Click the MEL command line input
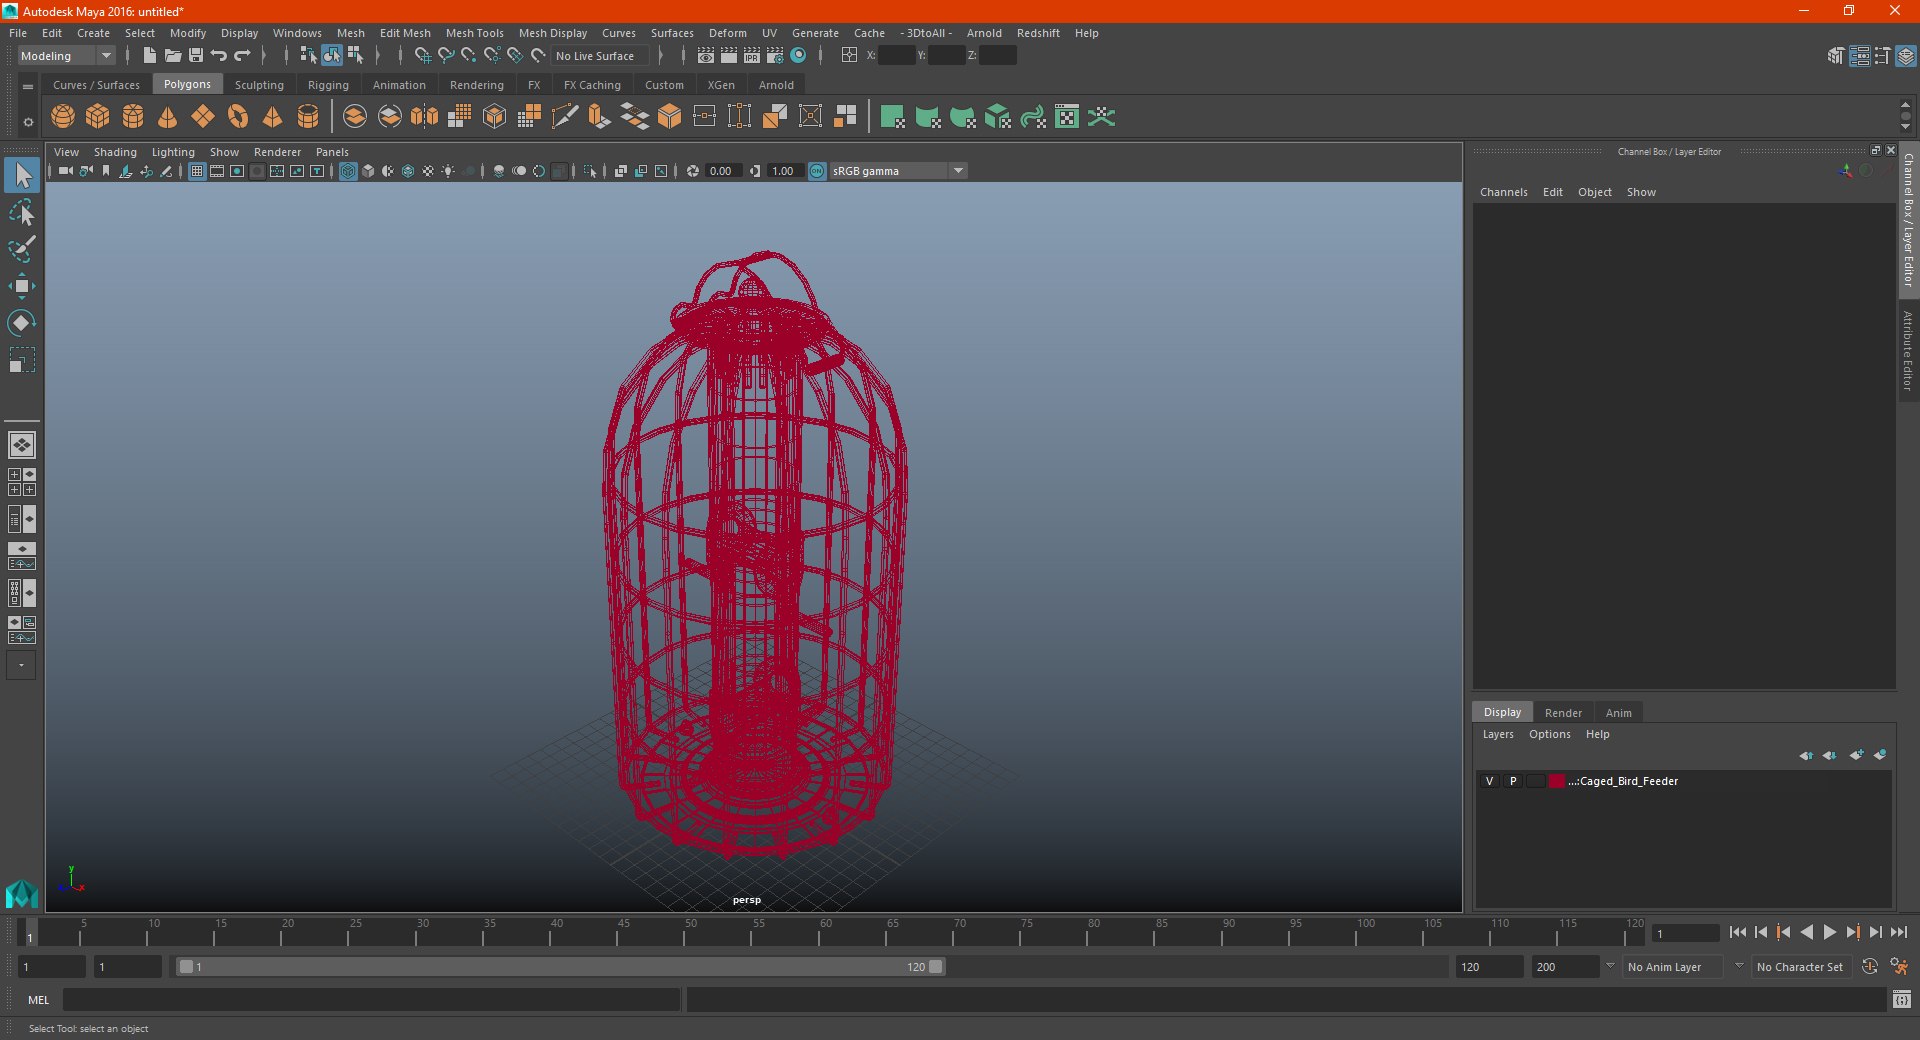This screenshot has height=1040, width=1920. 371,999
